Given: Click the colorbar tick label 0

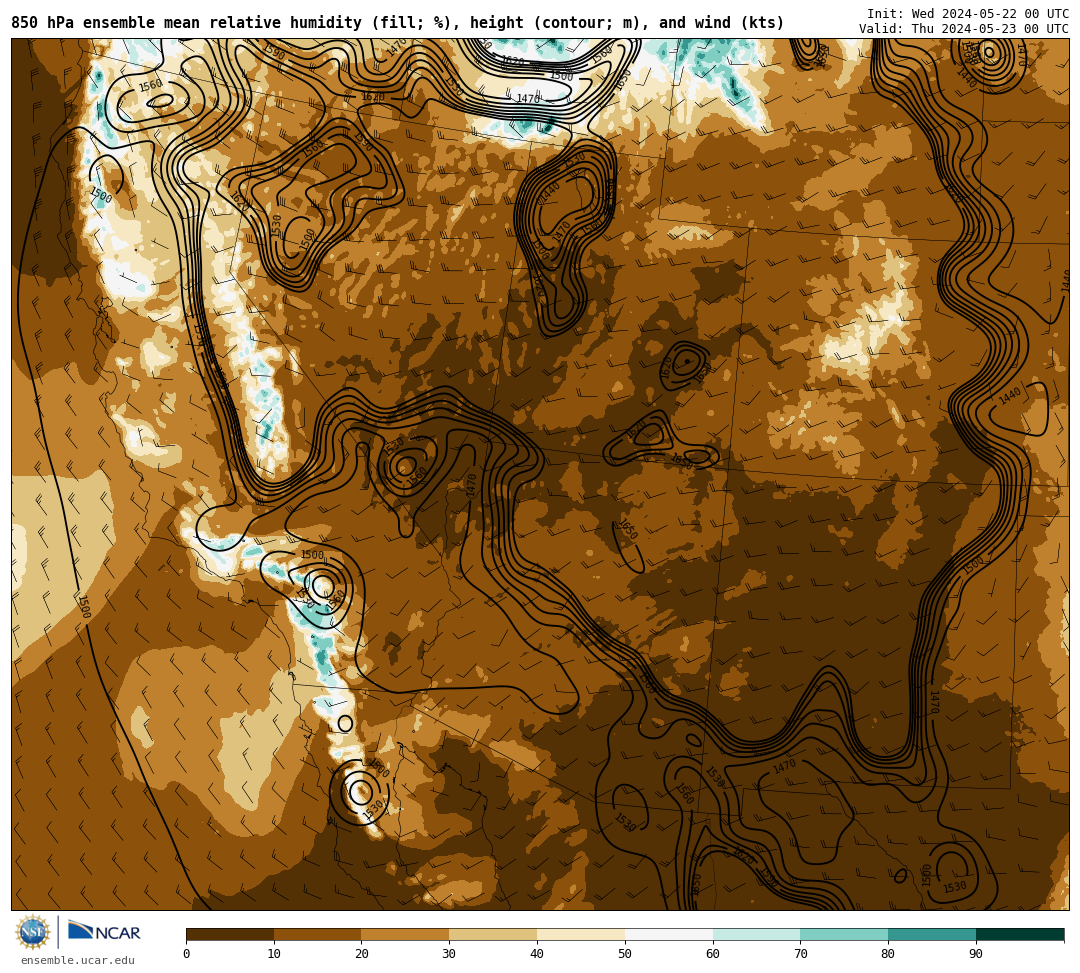Looking at the screenshot, I should click(x=187, y=954).
